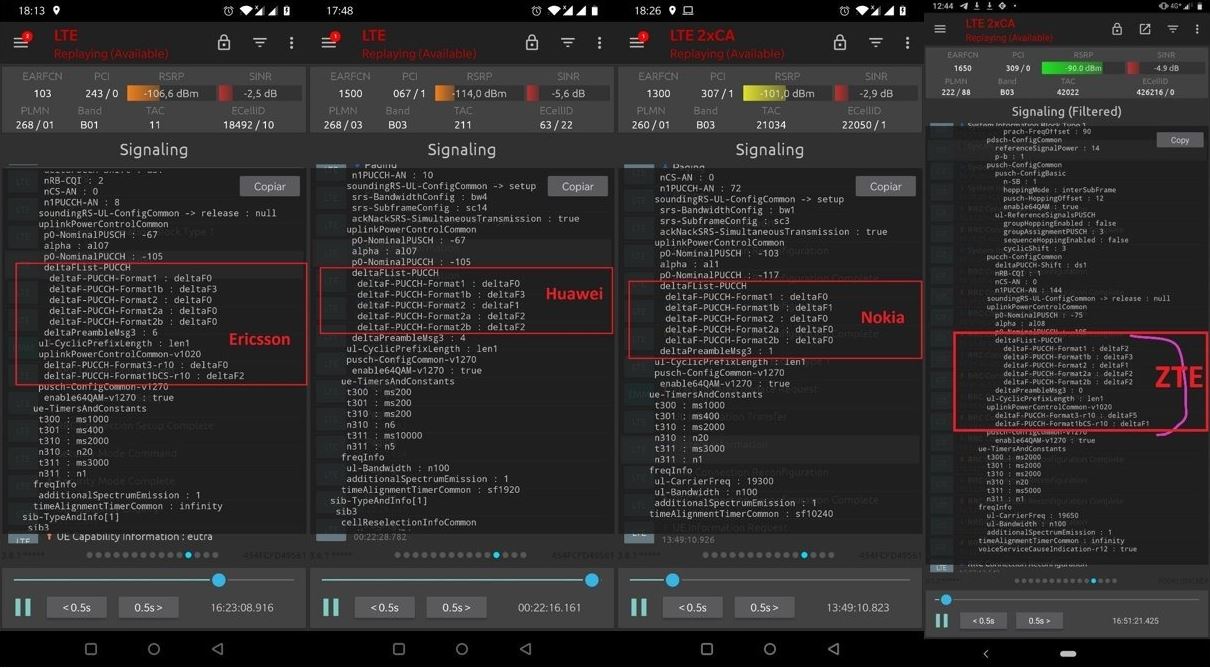This screenshot has width=1210, height=668.
Task: Tap the lock icon in the 17:48 screen
Action: (532, 43)
